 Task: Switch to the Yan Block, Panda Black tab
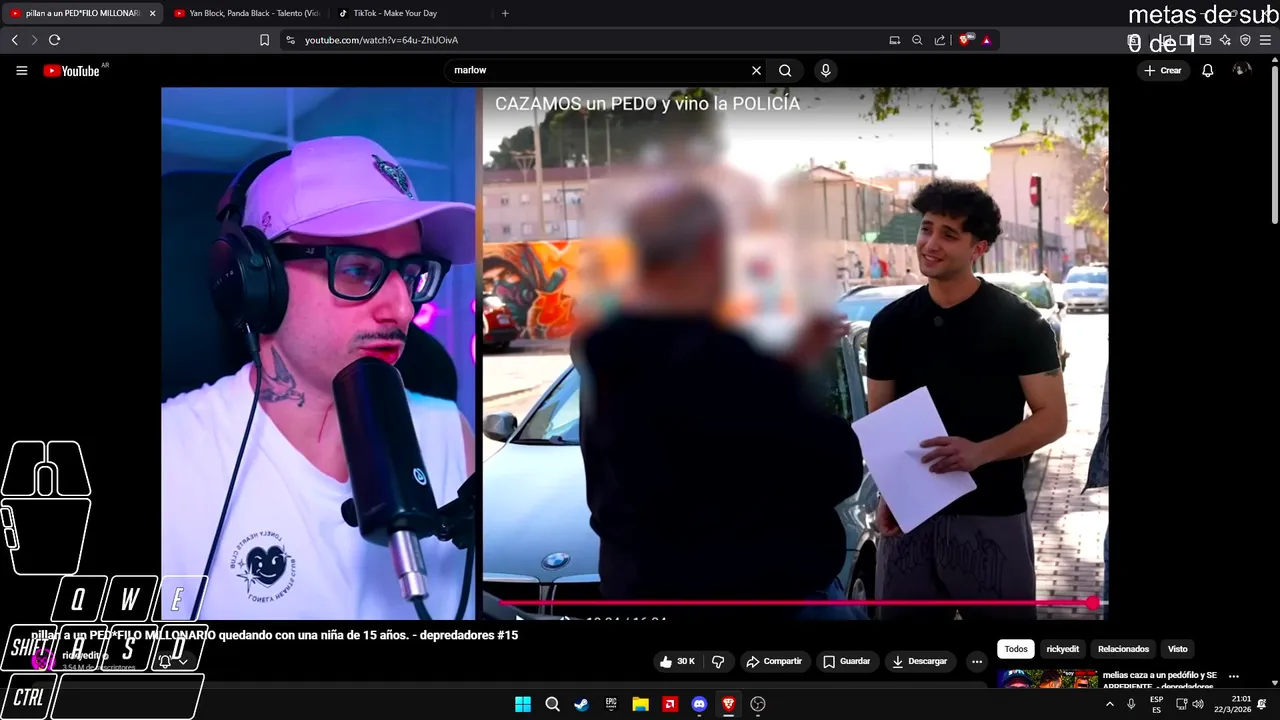[x=246, y=13]
